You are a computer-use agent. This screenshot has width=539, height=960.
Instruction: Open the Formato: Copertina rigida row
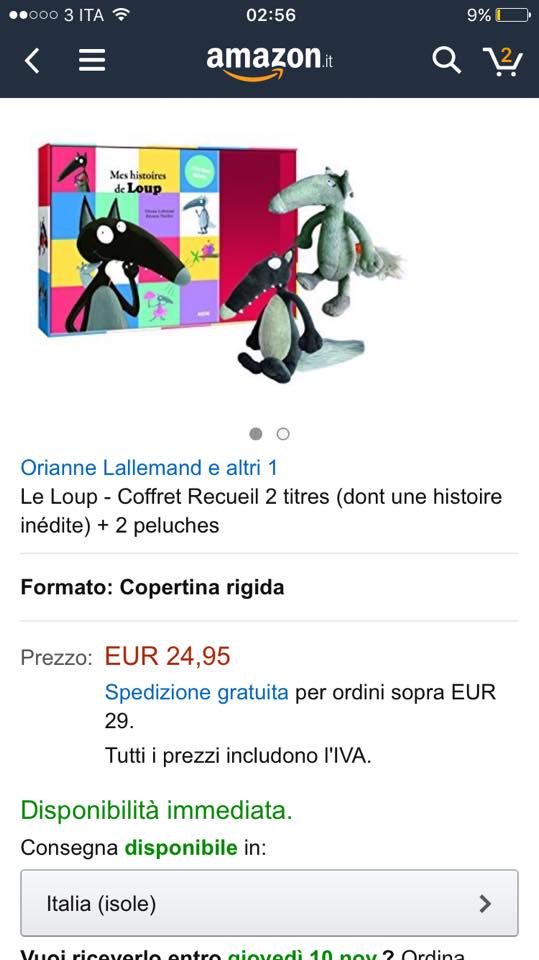pos(270,587)
